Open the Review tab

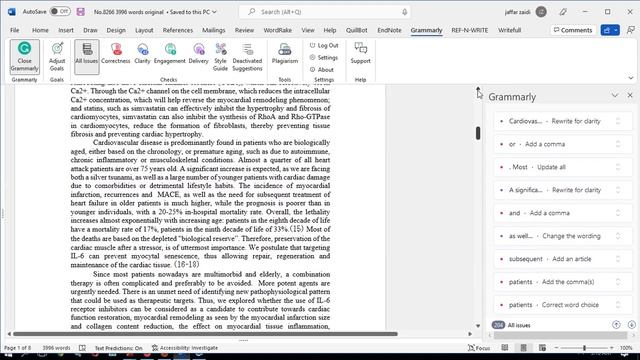(x=244, y=30)
